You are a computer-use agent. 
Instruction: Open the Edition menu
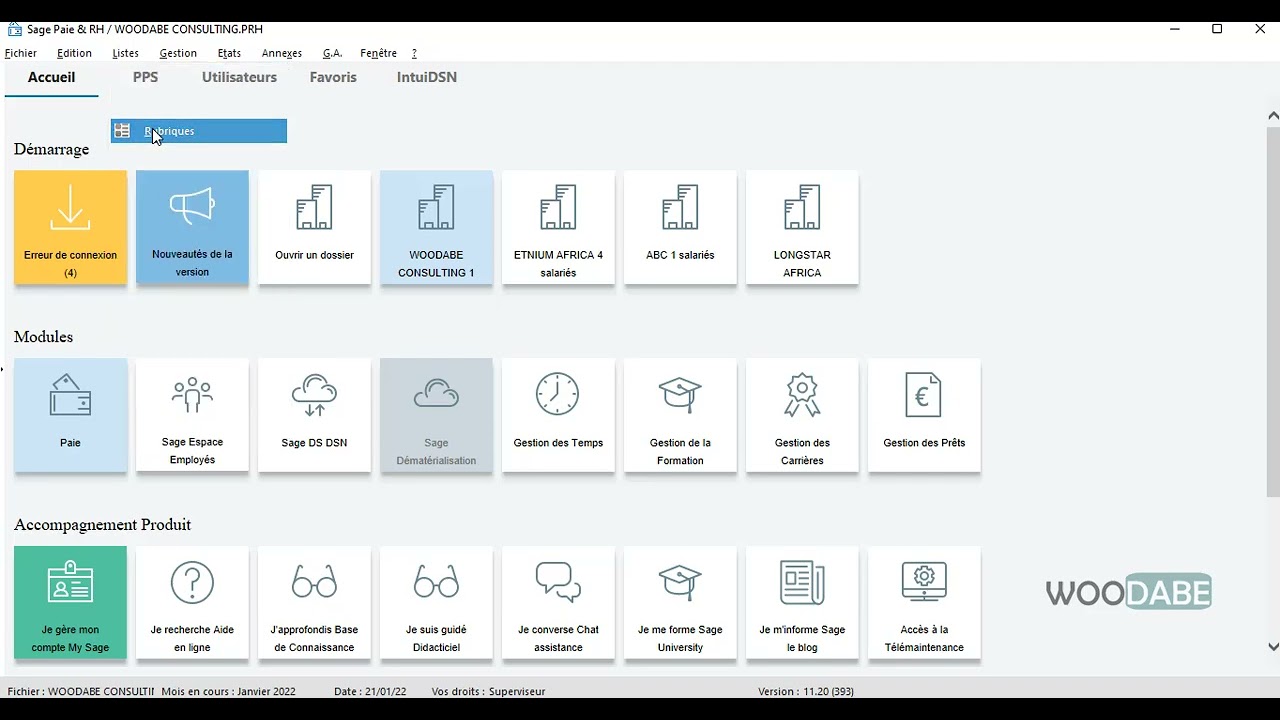pyautogui.click(x=74, y=53)
